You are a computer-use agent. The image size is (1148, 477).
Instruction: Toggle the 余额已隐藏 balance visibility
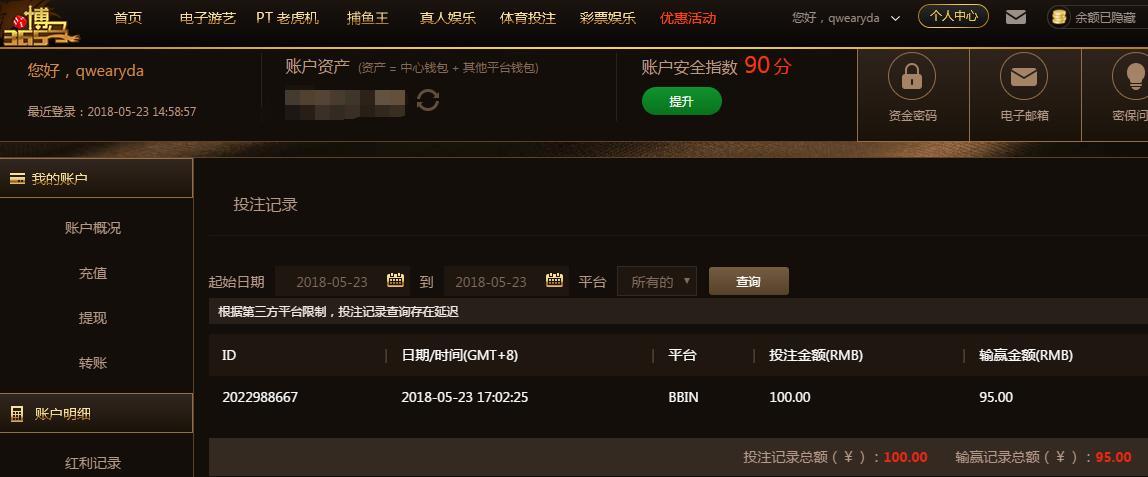click(1097, 18)
